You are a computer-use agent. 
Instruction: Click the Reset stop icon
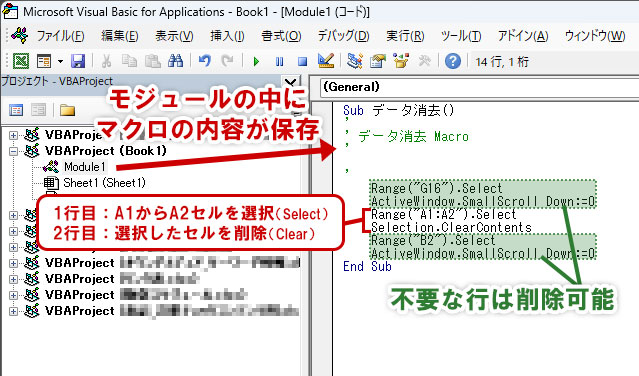point(302,62)
